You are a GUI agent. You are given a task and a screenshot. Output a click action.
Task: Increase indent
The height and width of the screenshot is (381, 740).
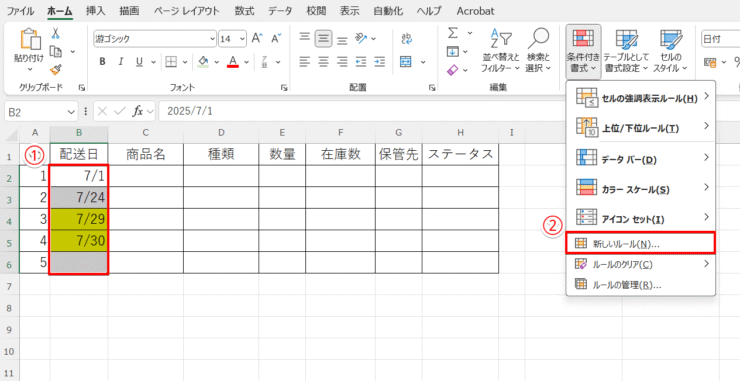379,61
